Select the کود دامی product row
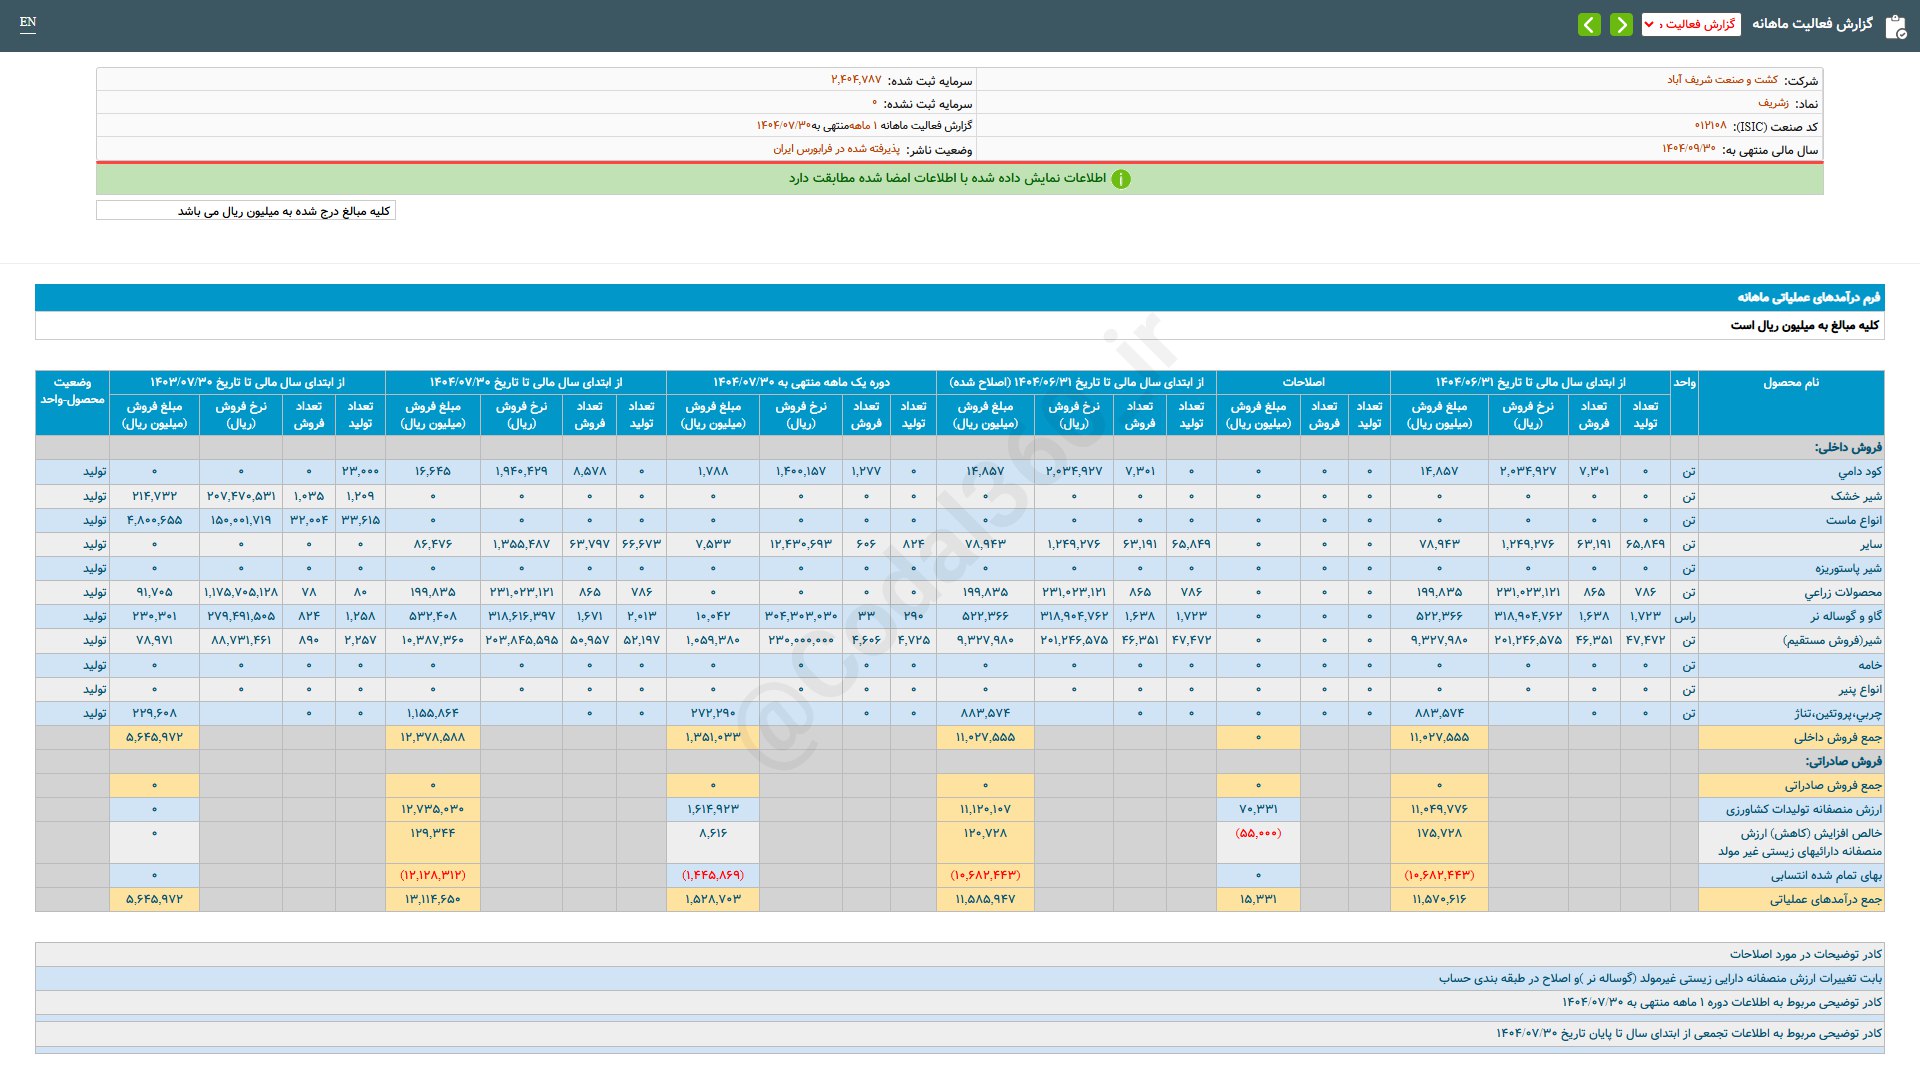 (1859, 471)
